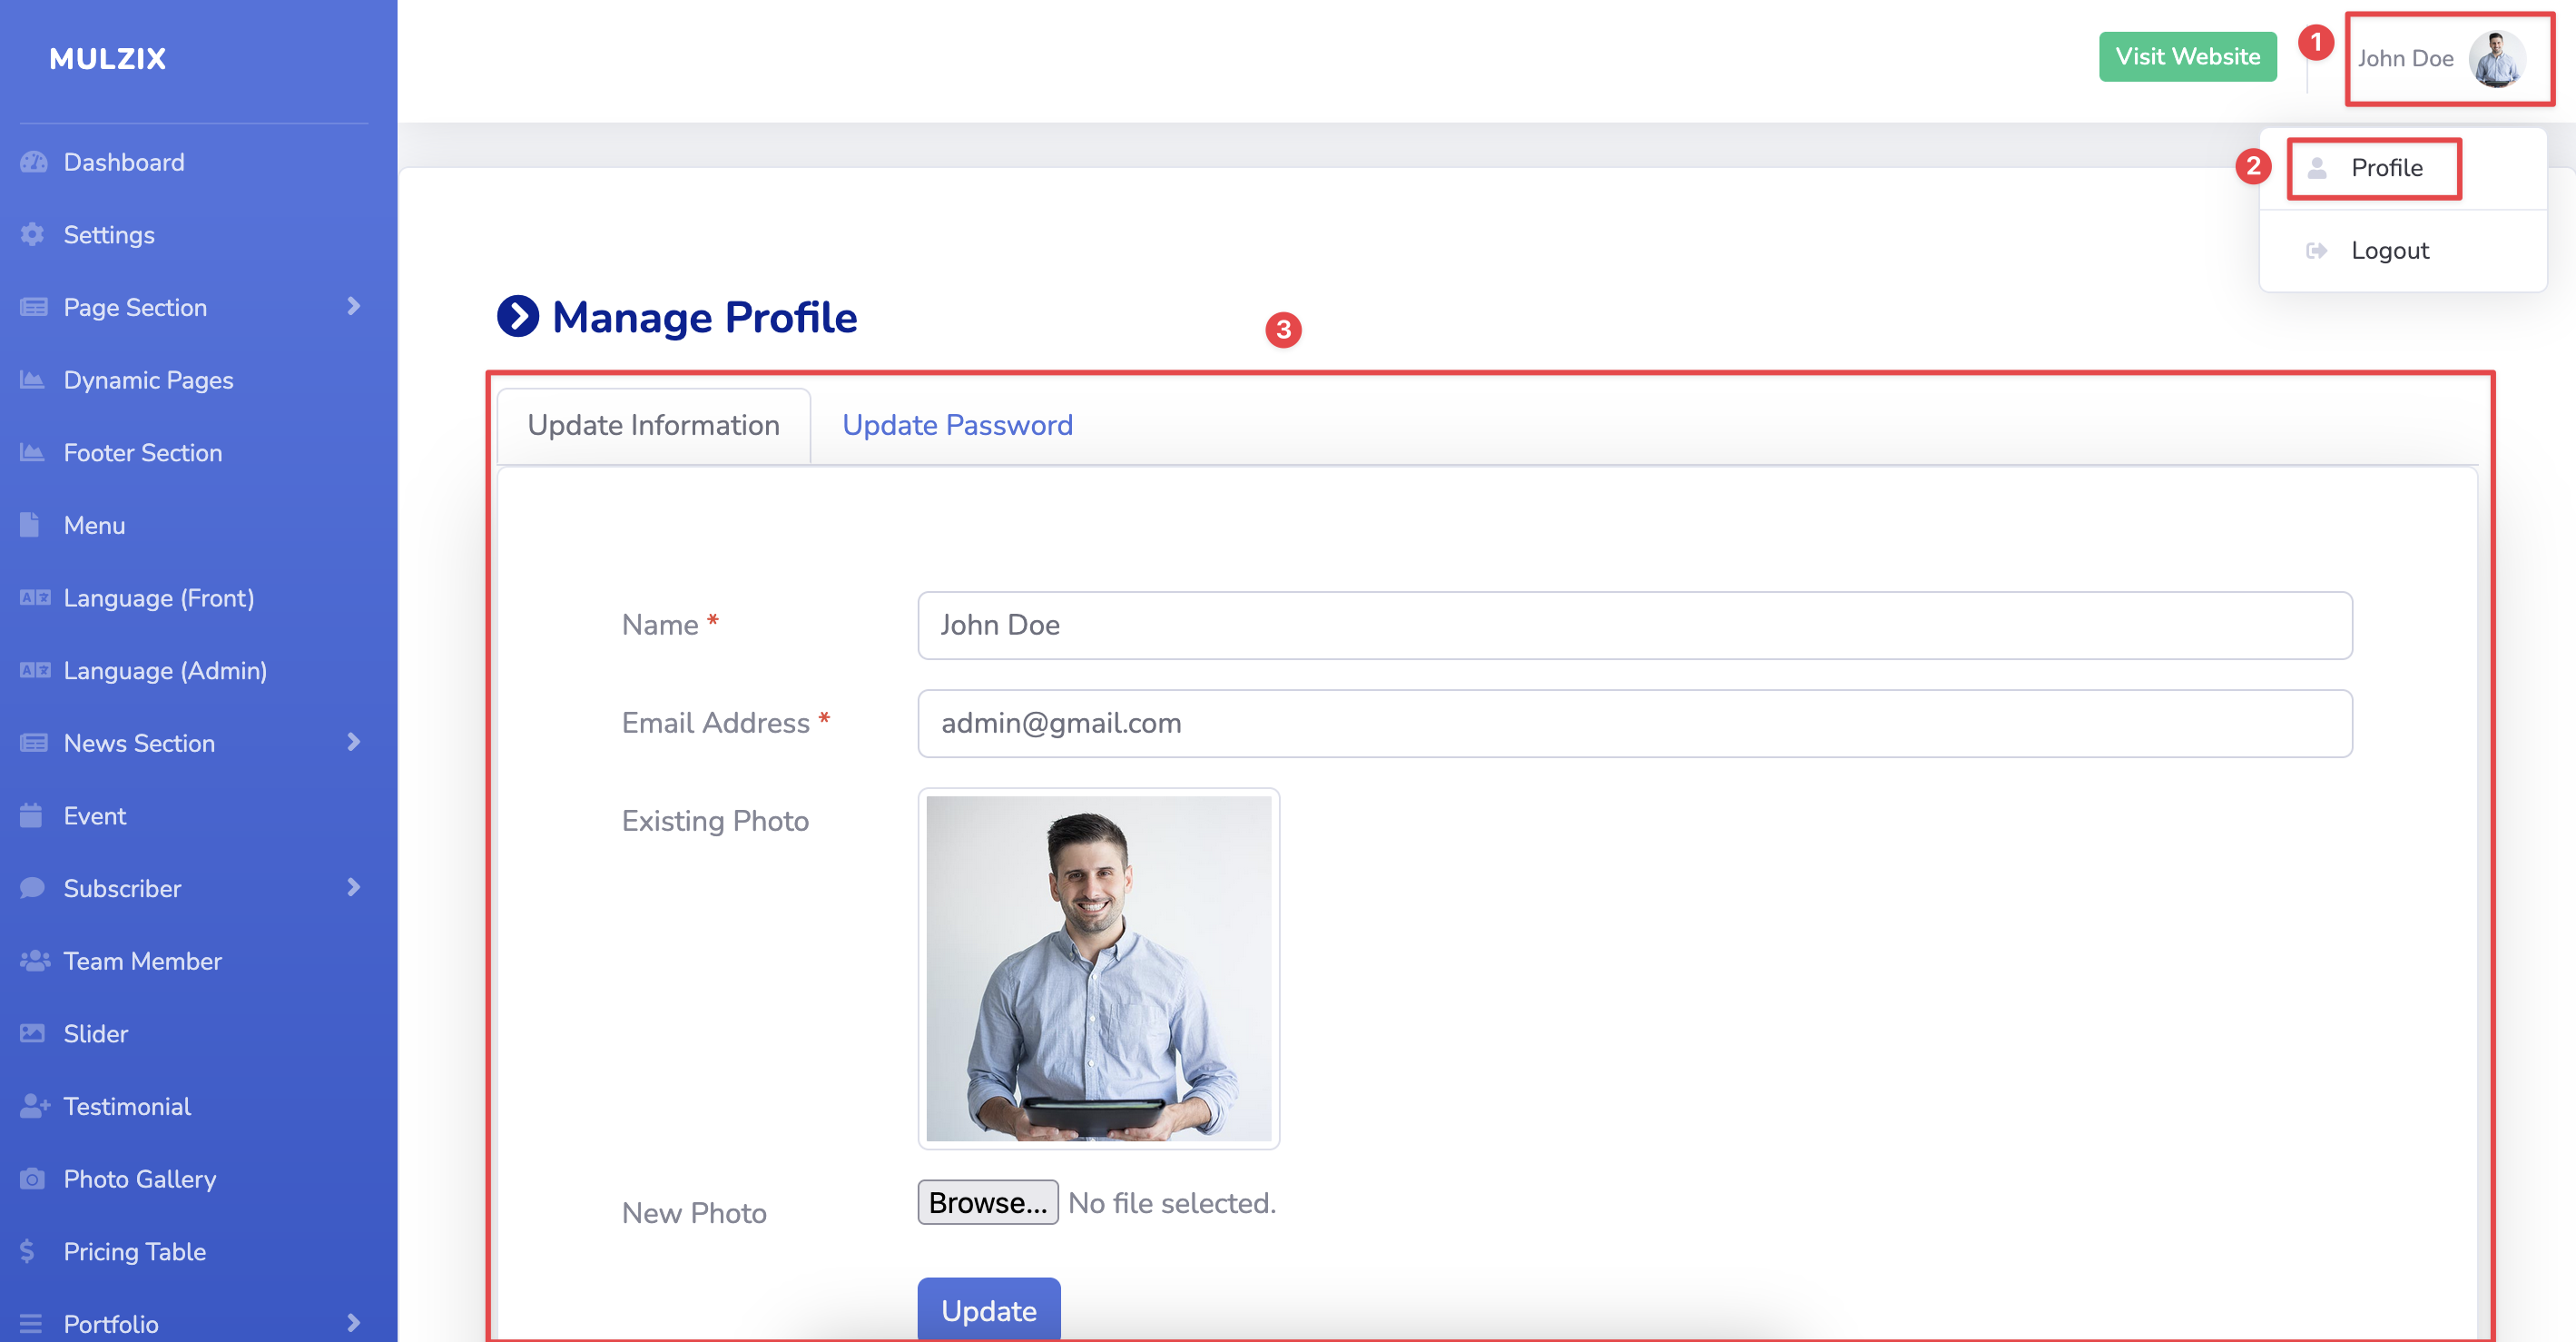
Task: Click the Footer Section chart icon
Action: coord(32,452)
